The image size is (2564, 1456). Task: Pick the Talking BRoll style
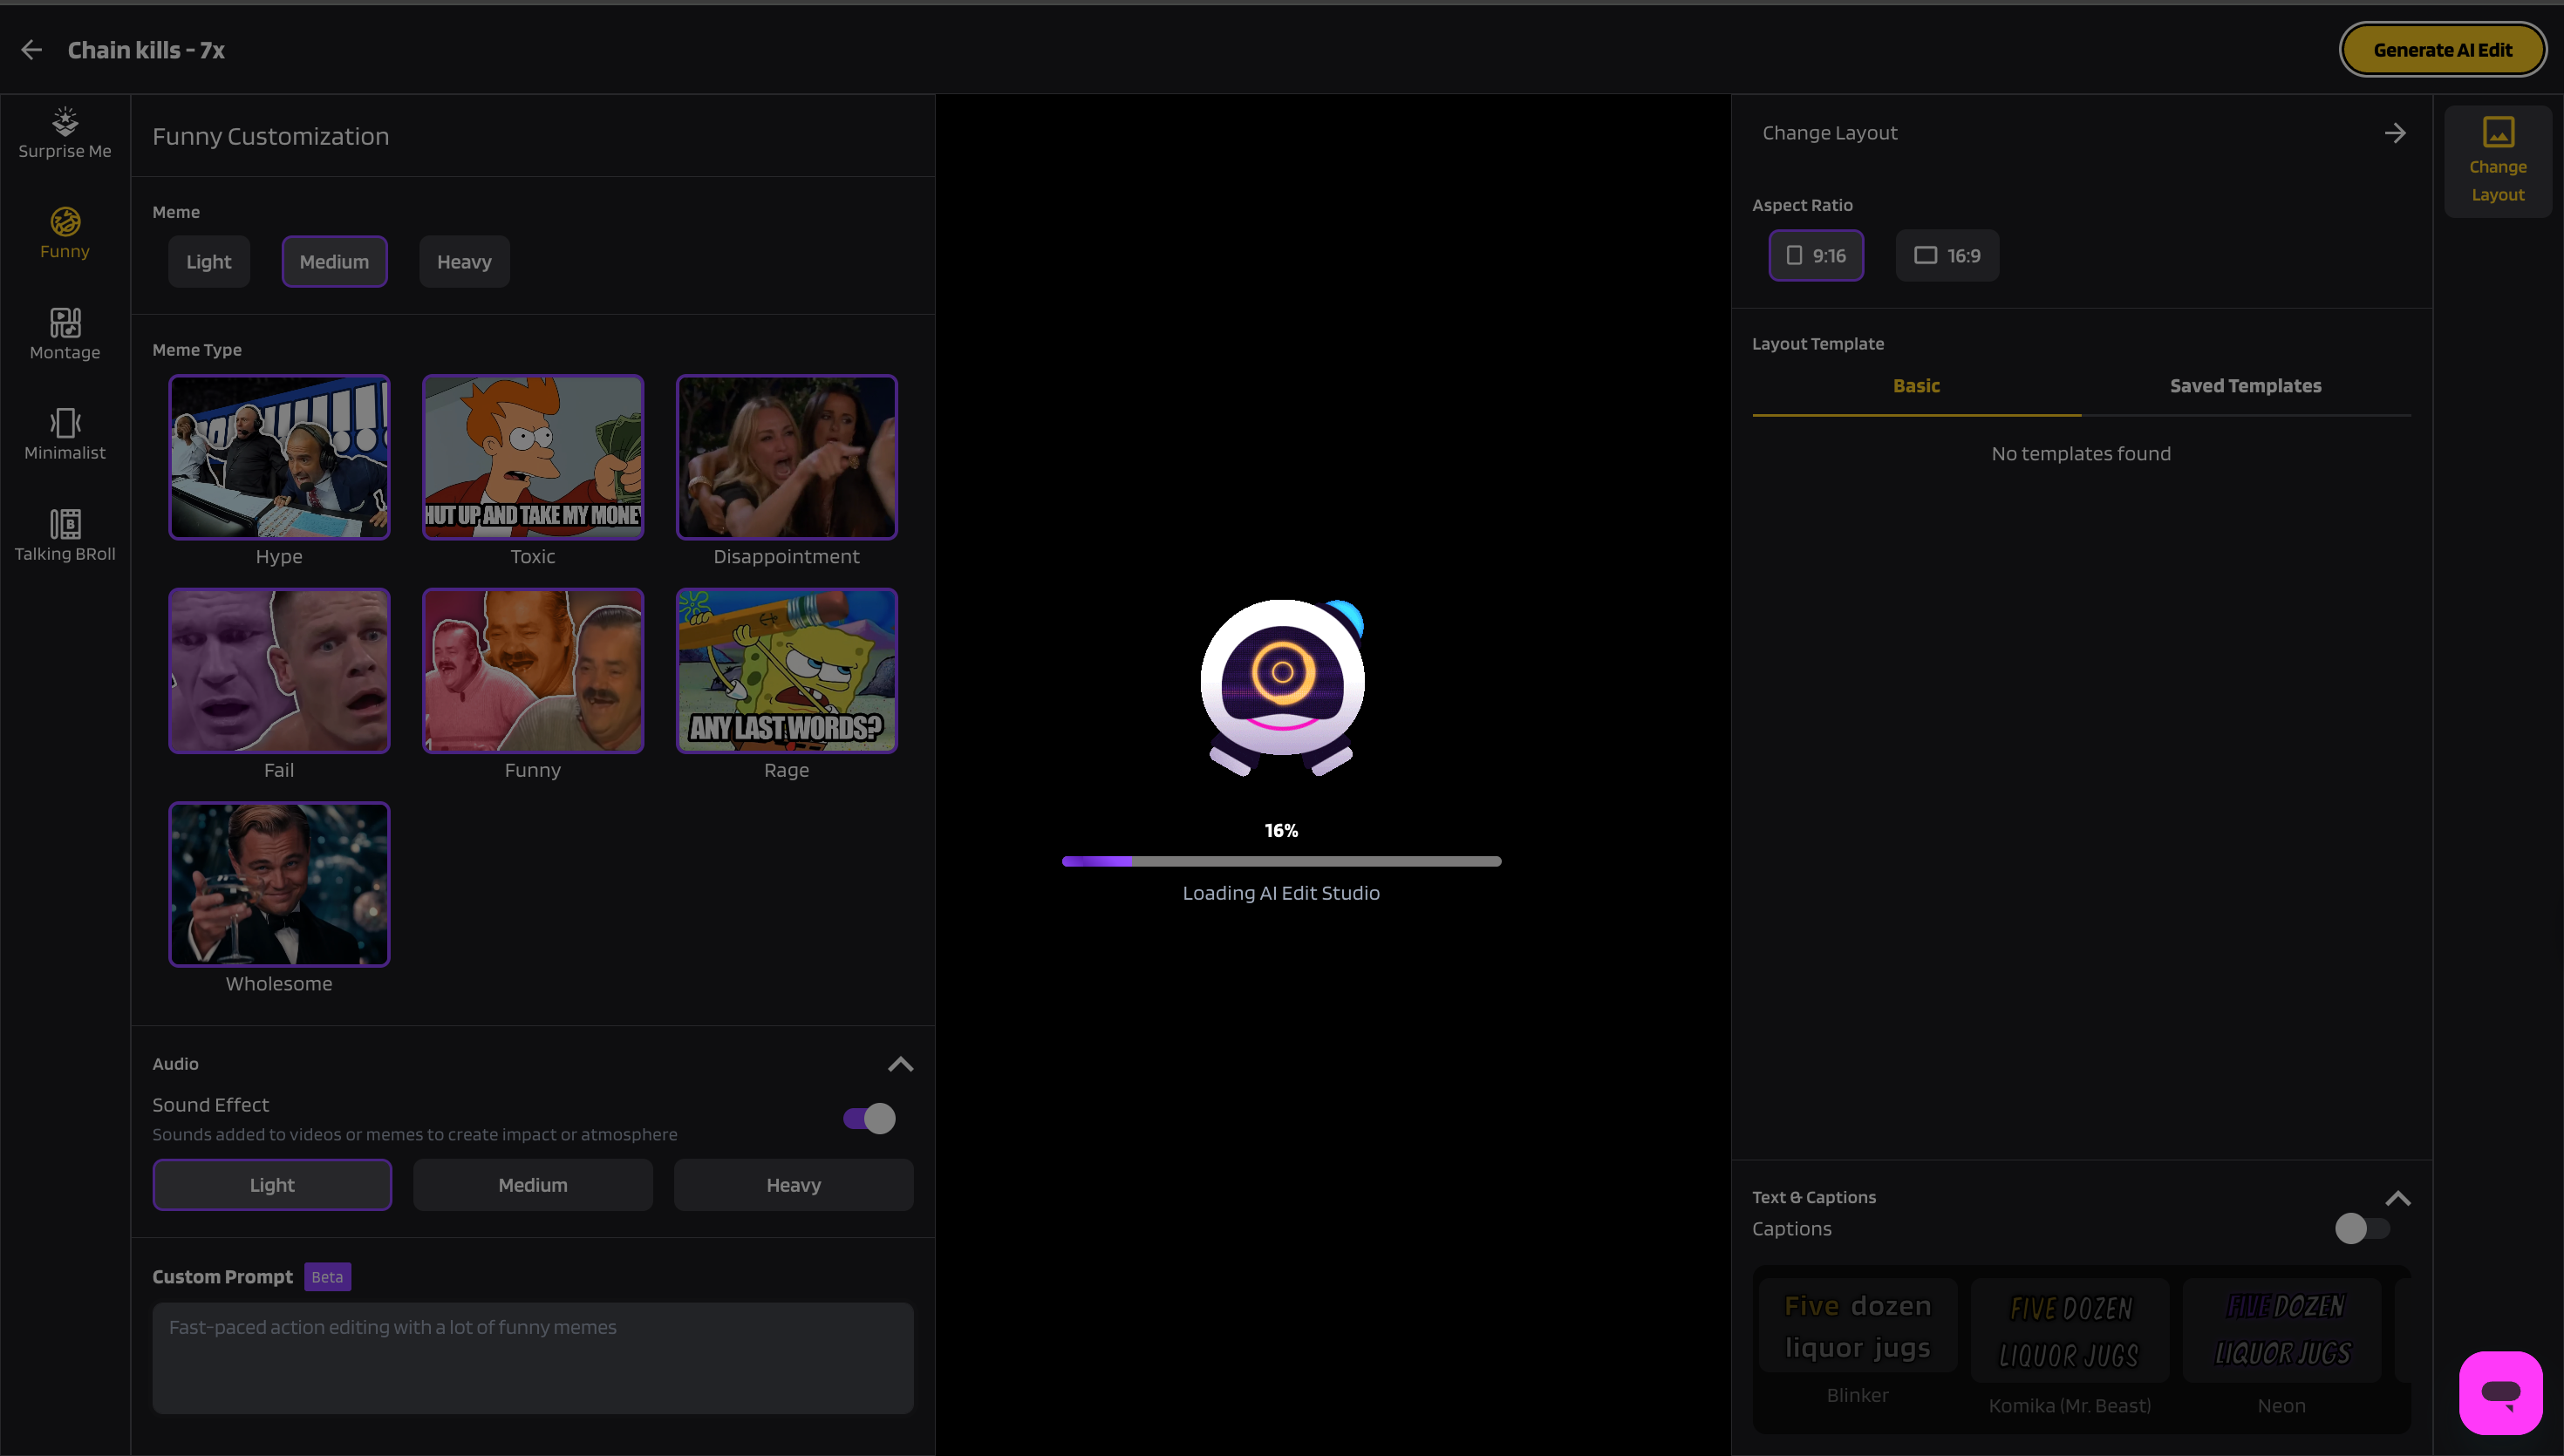tap(65, 536)
